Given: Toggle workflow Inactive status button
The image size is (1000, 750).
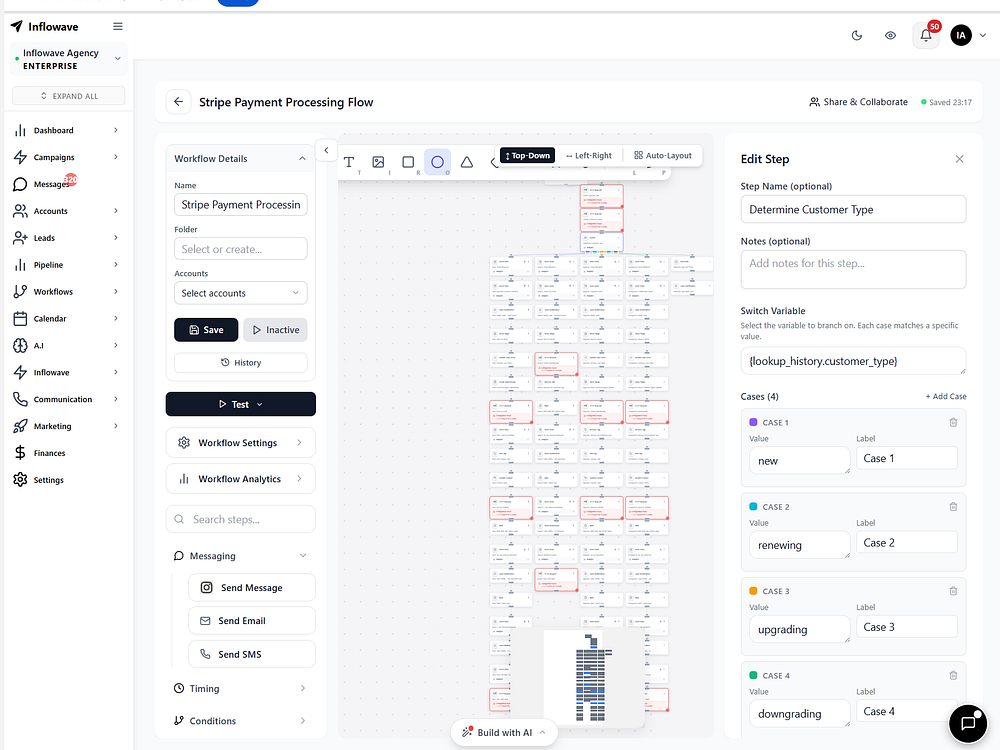Looking at the screenshot, I should point(276,330).
